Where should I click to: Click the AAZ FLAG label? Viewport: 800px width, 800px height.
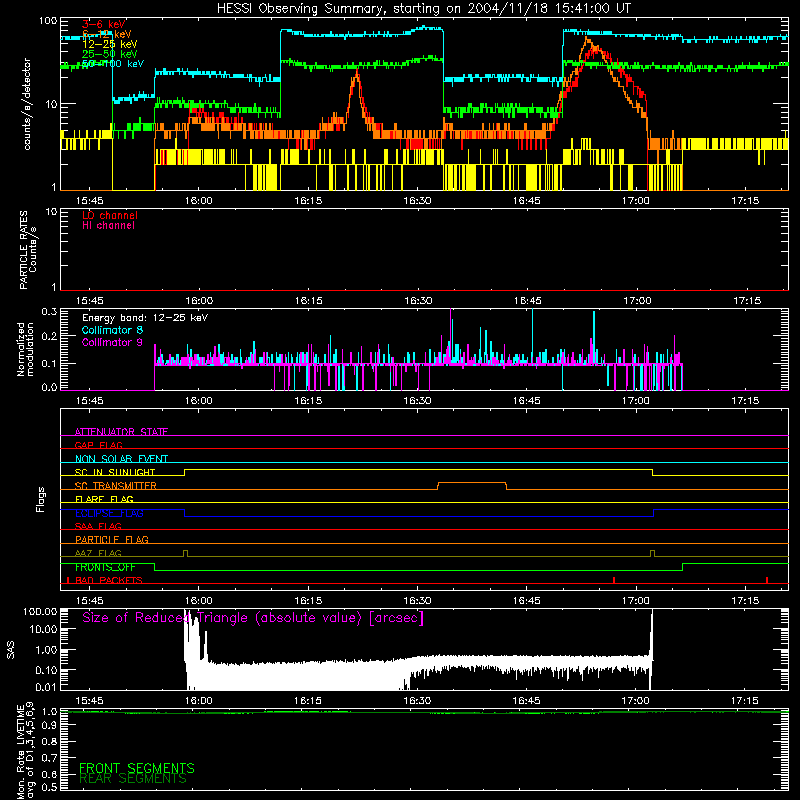[x=98, y=553]
